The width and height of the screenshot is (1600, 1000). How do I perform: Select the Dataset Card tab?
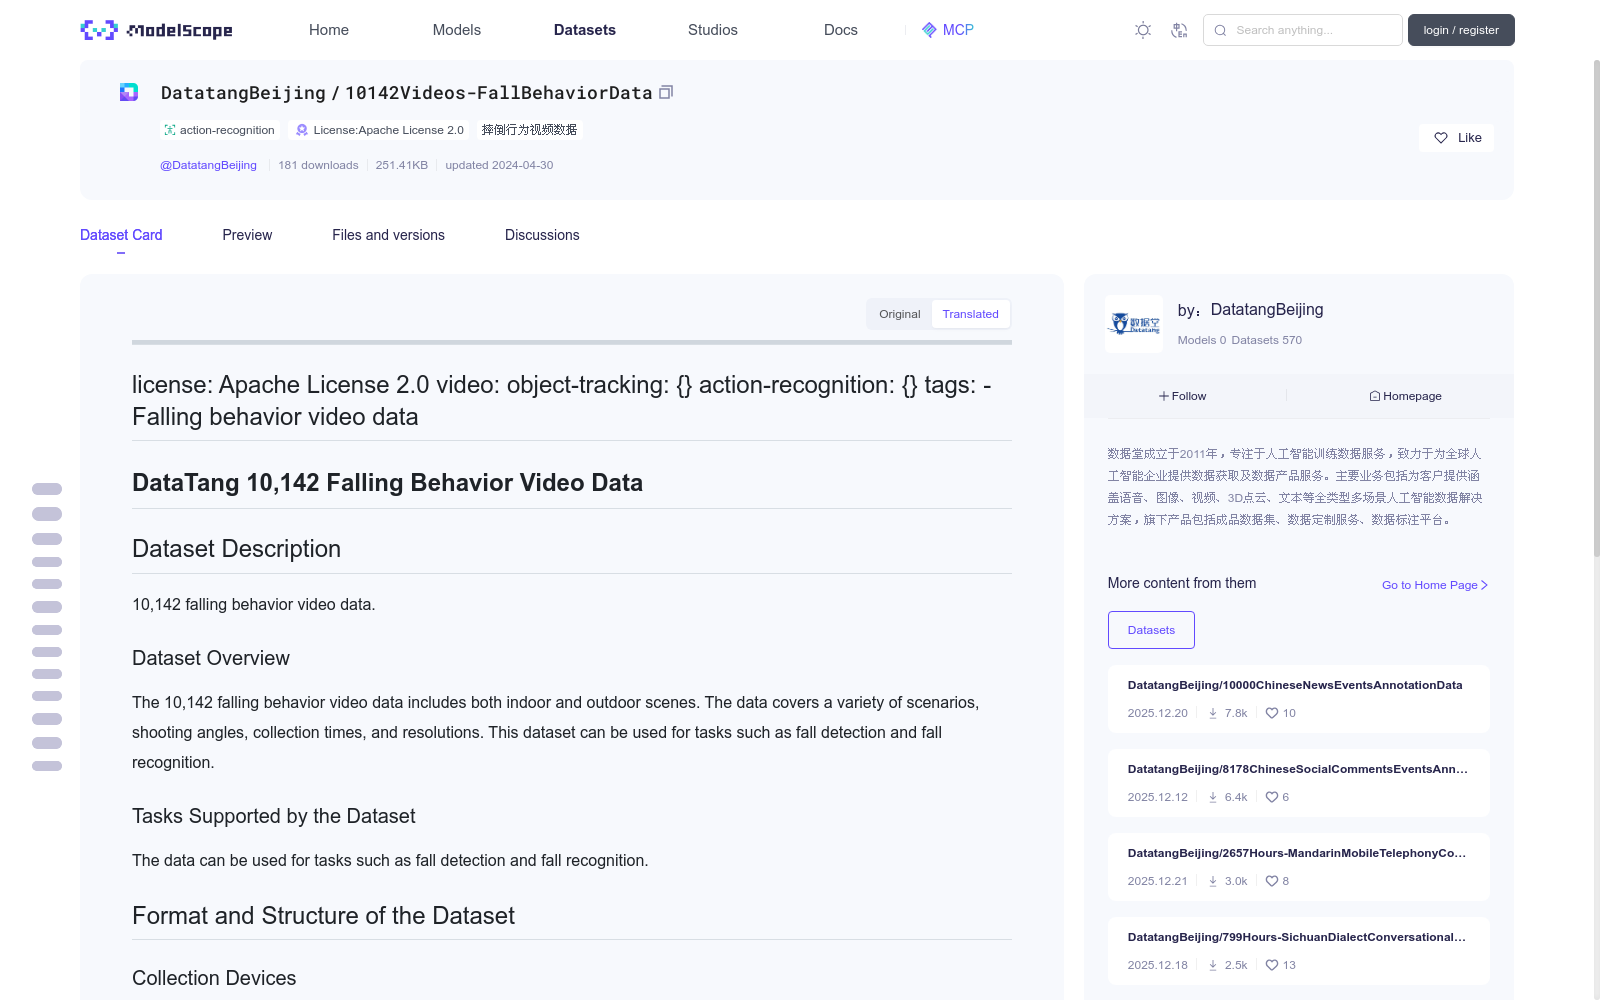coord(121,235)
